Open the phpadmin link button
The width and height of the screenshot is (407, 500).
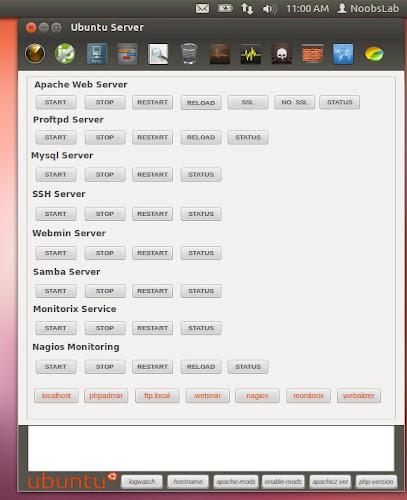[106, 396]
